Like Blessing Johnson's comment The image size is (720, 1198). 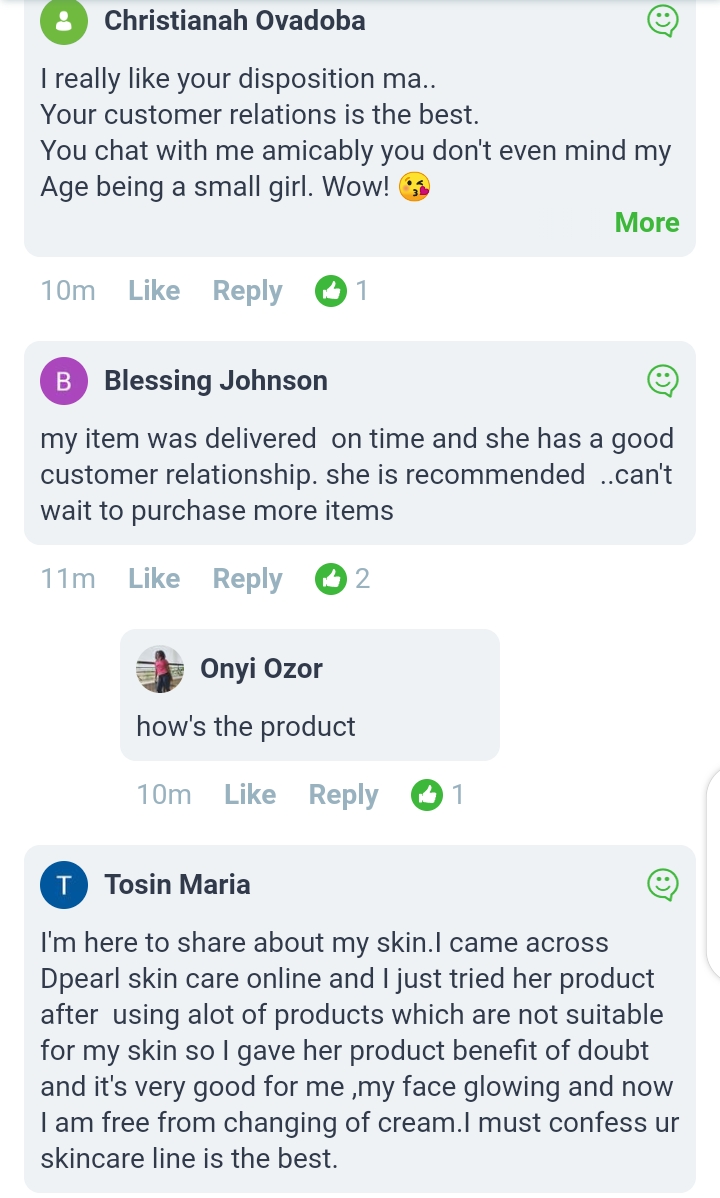pyautogui.click(x=154, y=579)
